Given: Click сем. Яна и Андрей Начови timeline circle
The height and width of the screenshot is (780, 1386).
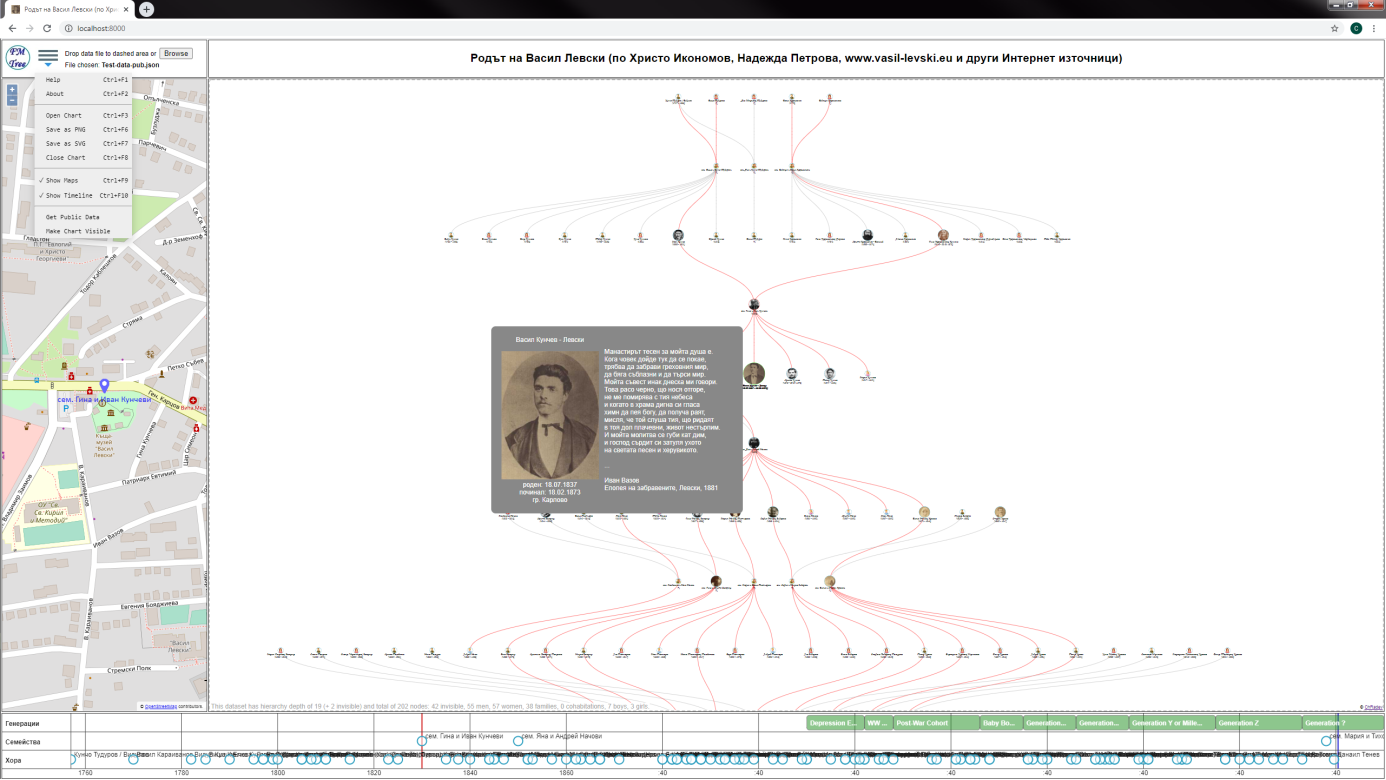Looking at the screenshot, I should coord(518,741).
